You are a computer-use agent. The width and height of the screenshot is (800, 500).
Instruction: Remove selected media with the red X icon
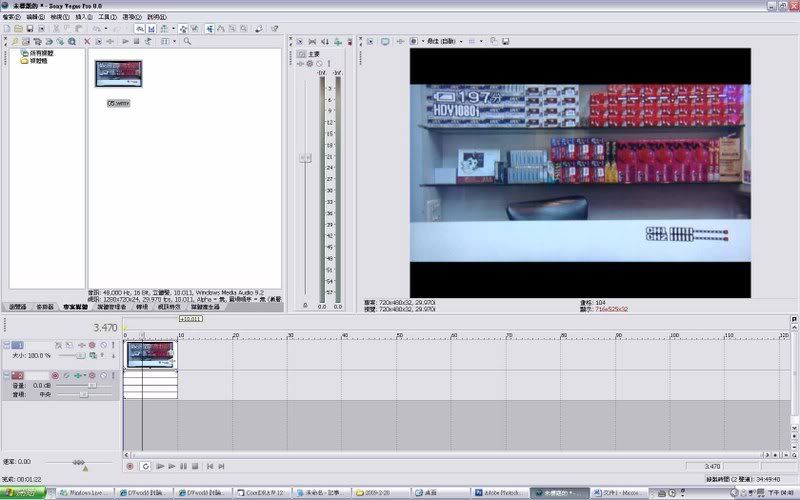coord(87,41)
